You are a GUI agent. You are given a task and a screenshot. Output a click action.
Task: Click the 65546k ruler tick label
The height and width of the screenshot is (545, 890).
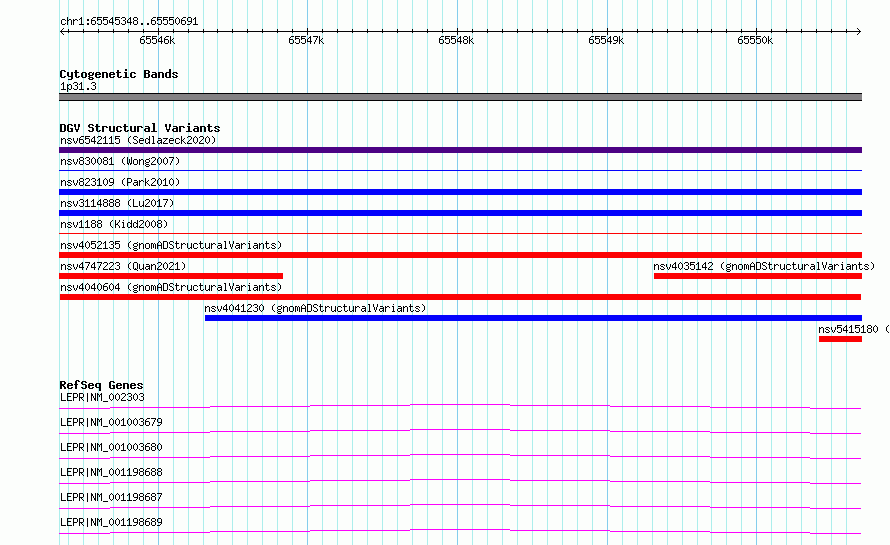[x=157, y=40]
